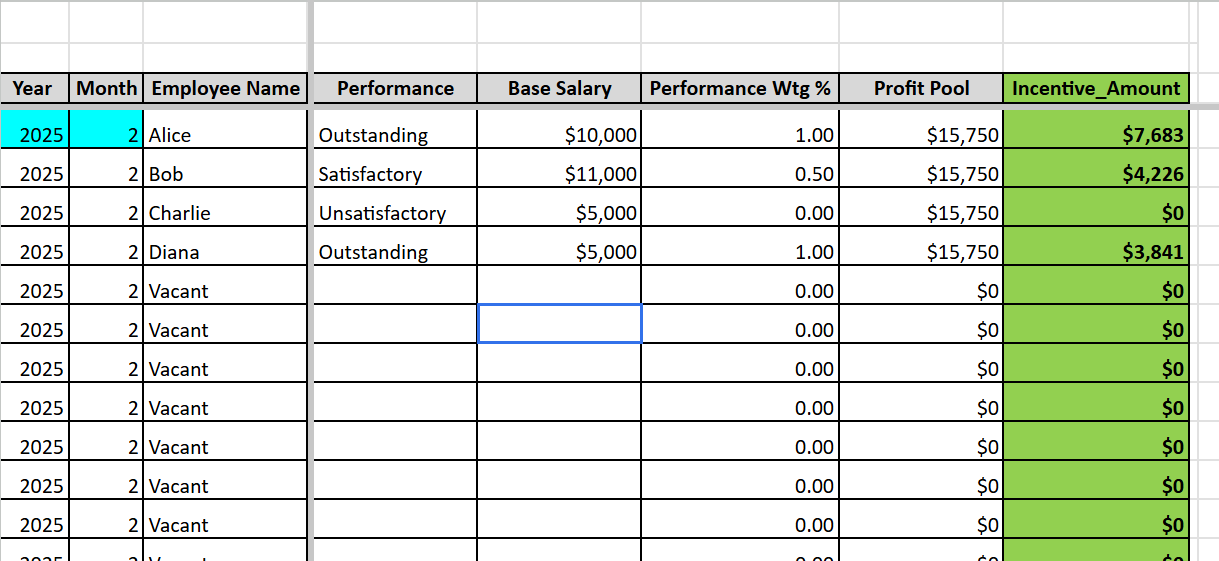The width and height of the screenshot is (1219, 561).
Task: Click the Month header cell
Action: [106, 88]
